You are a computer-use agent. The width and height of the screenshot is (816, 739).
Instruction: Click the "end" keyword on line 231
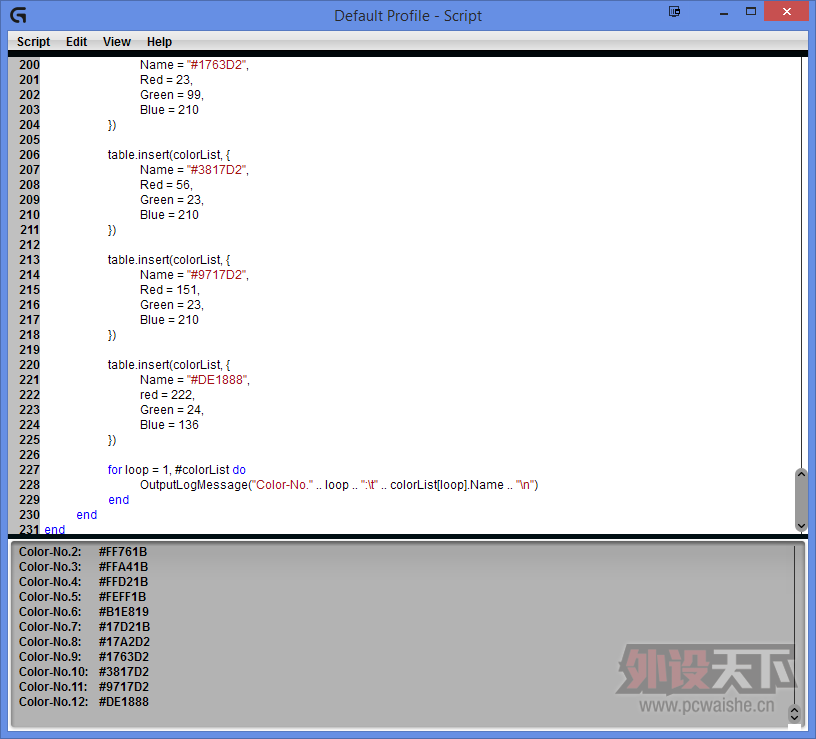click(55, 530)
